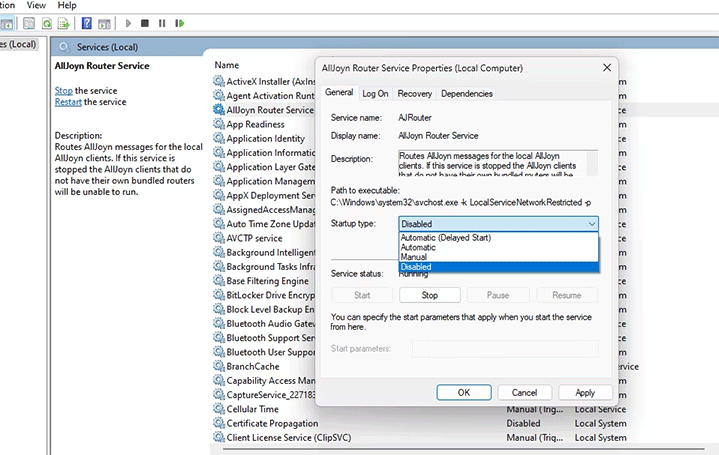
Task: Click the Start parameters input field
Action: [x=505, y=349]
